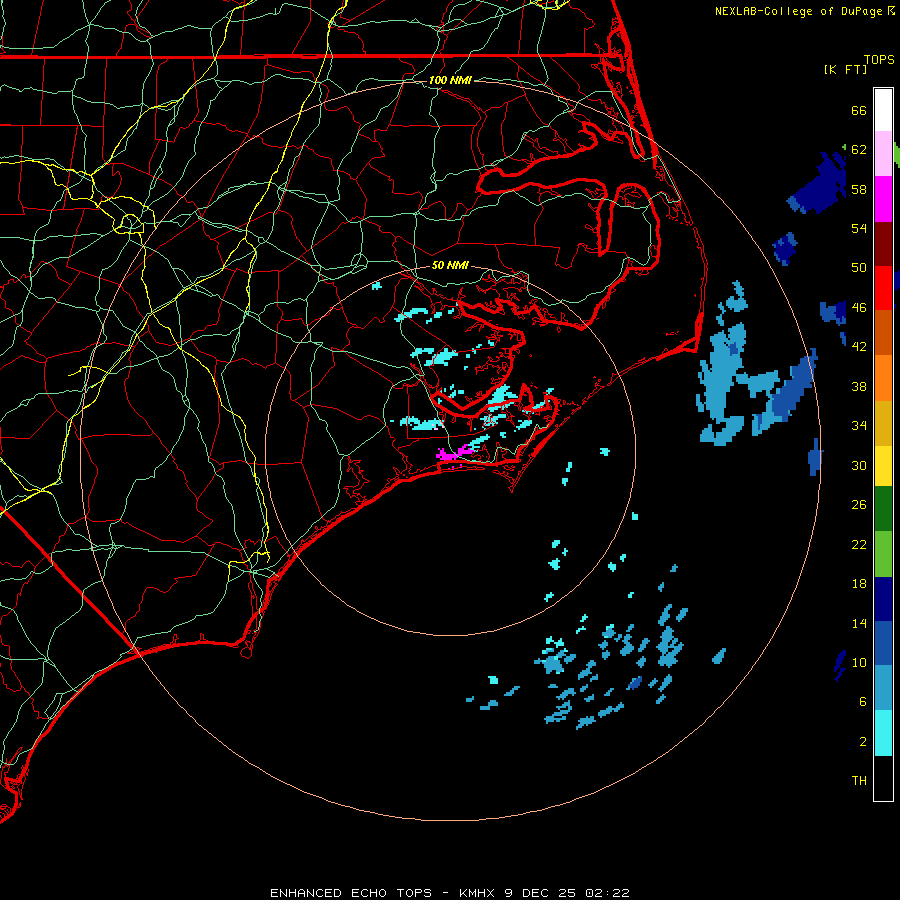Pick the white swatch in the color scale

pyautogui.click(x=883, y=110)
